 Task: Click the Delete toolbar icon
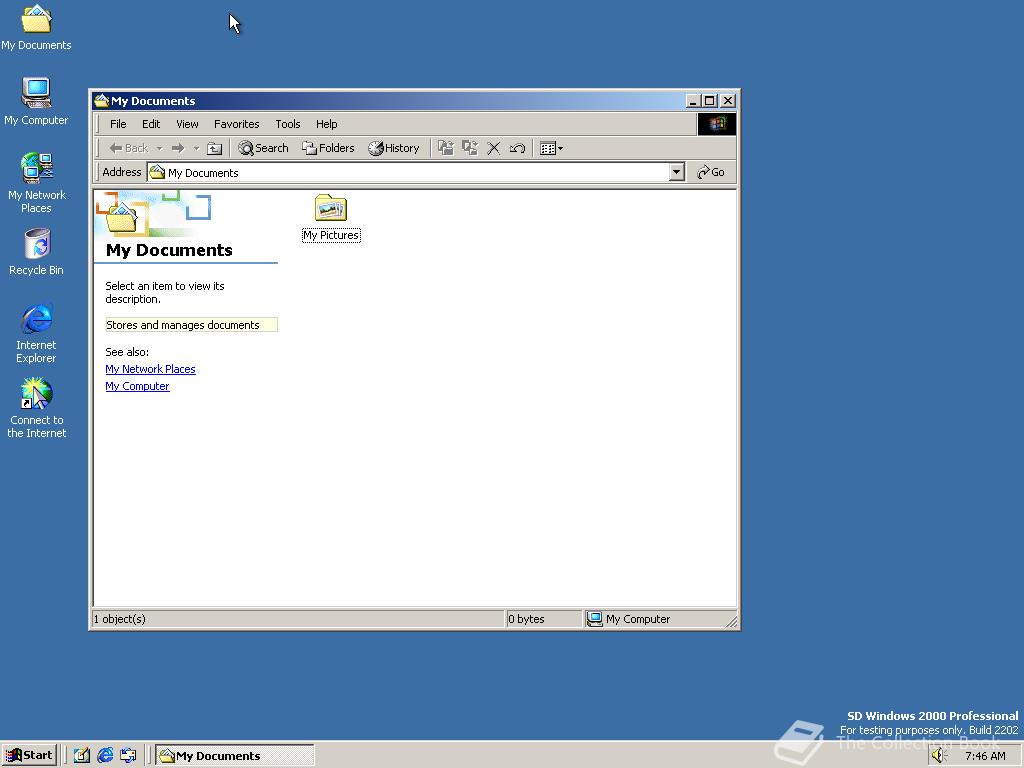494,148
